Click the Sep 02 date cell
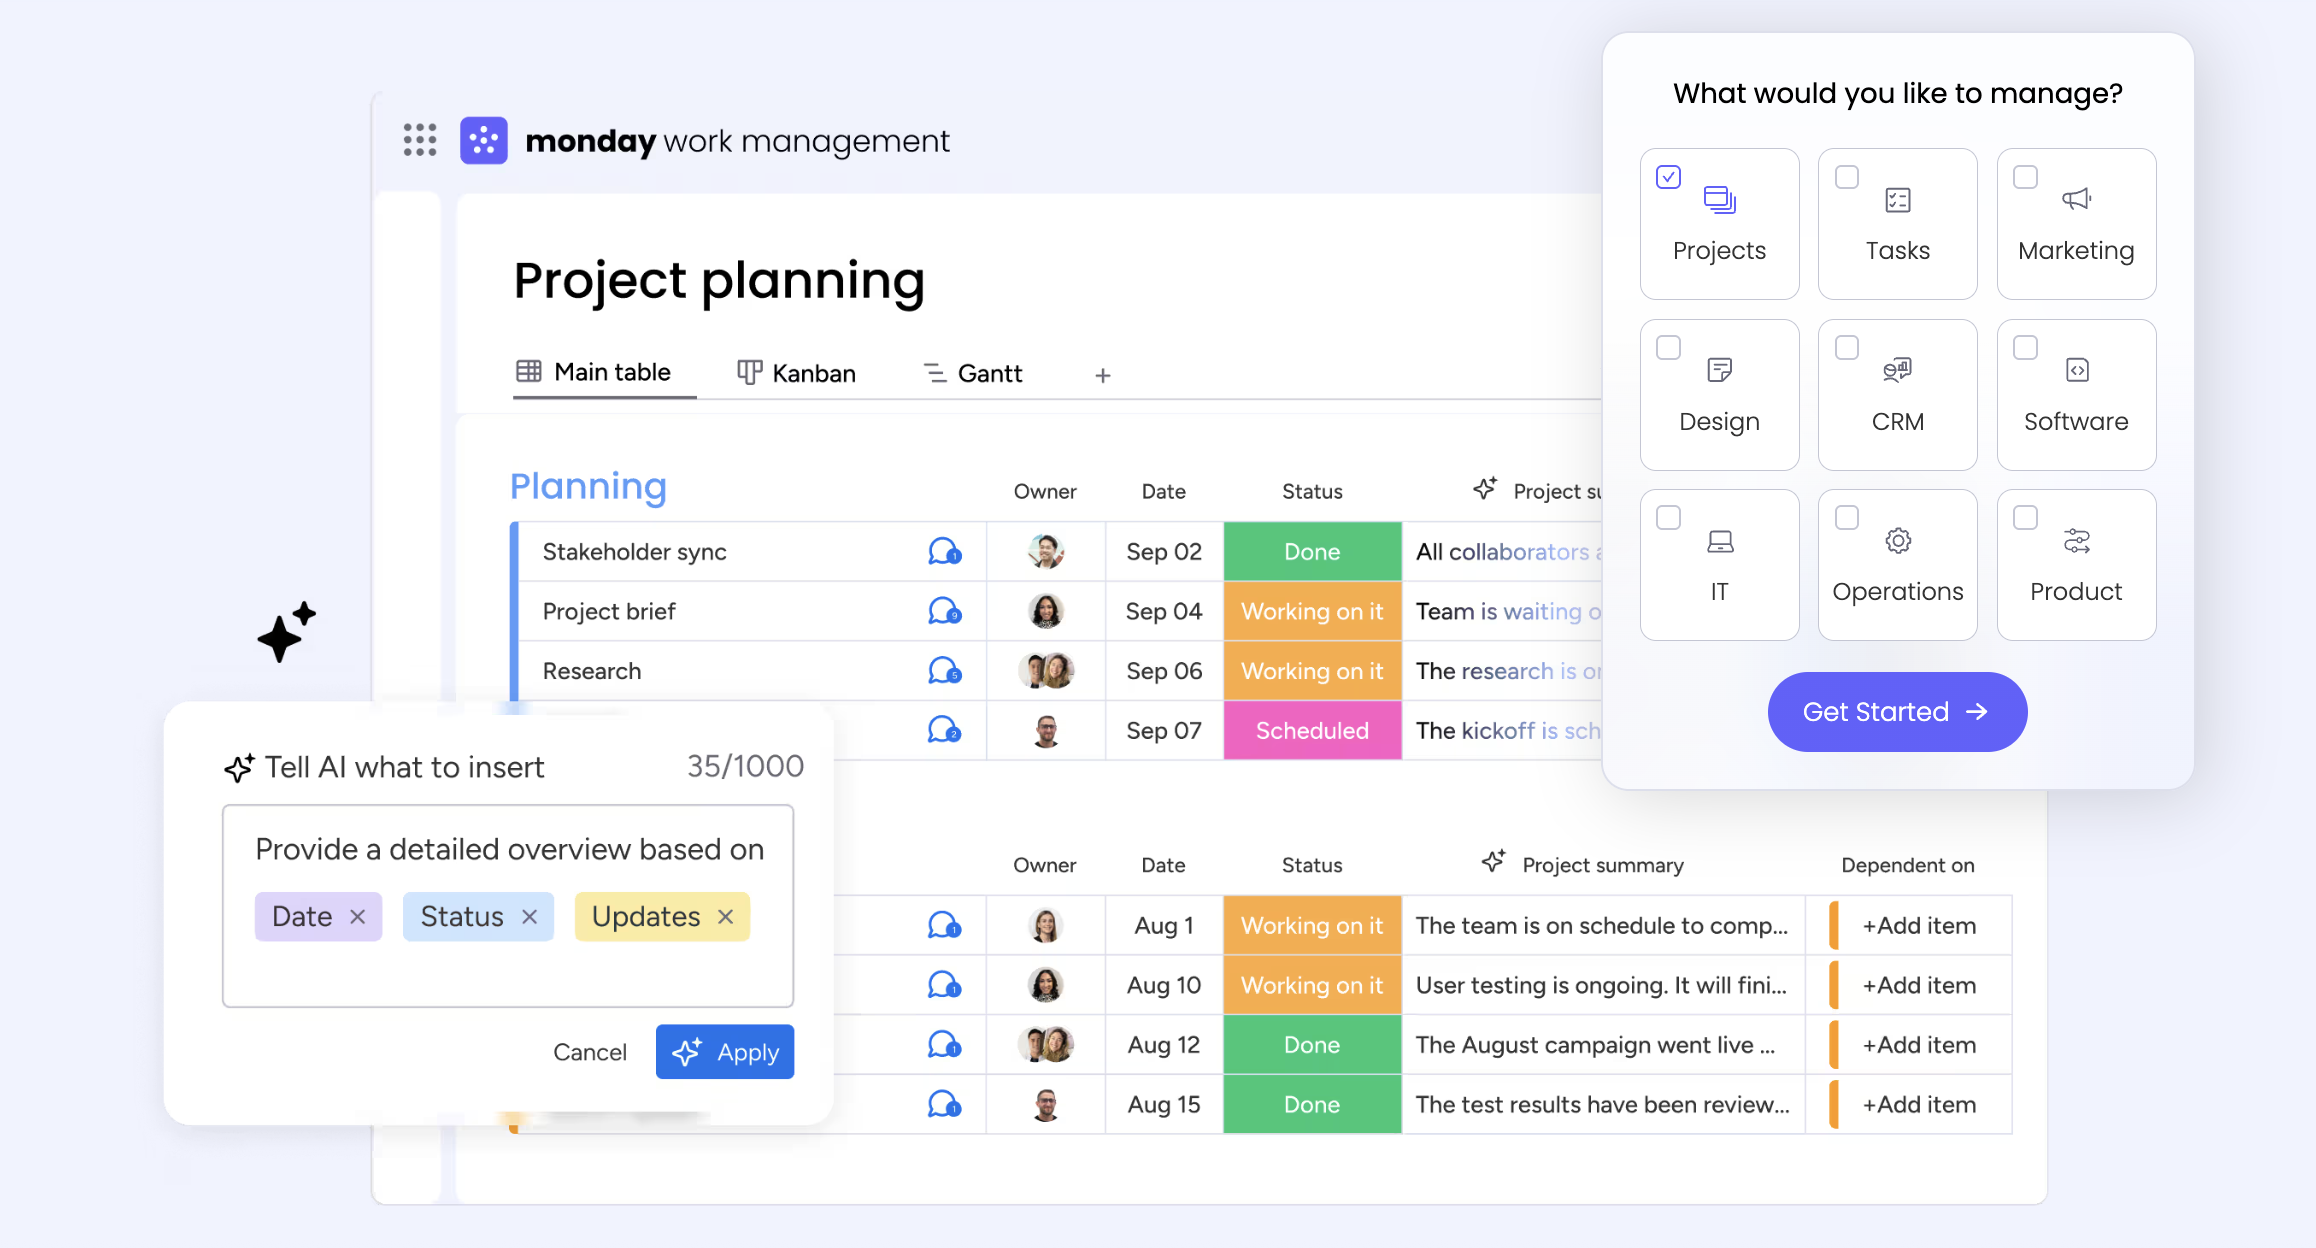2316x1248 pixels. pyautogui.click(x=1164, y=551)
